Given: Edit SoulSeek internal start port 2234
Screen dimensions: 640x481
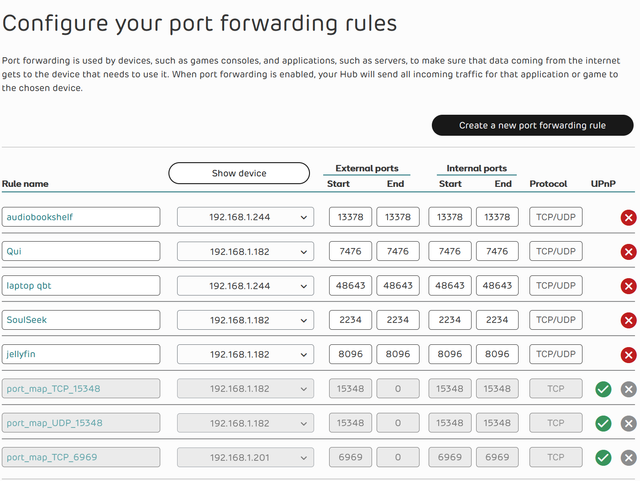Looking at the screenshot, I should tap(449, 320).
